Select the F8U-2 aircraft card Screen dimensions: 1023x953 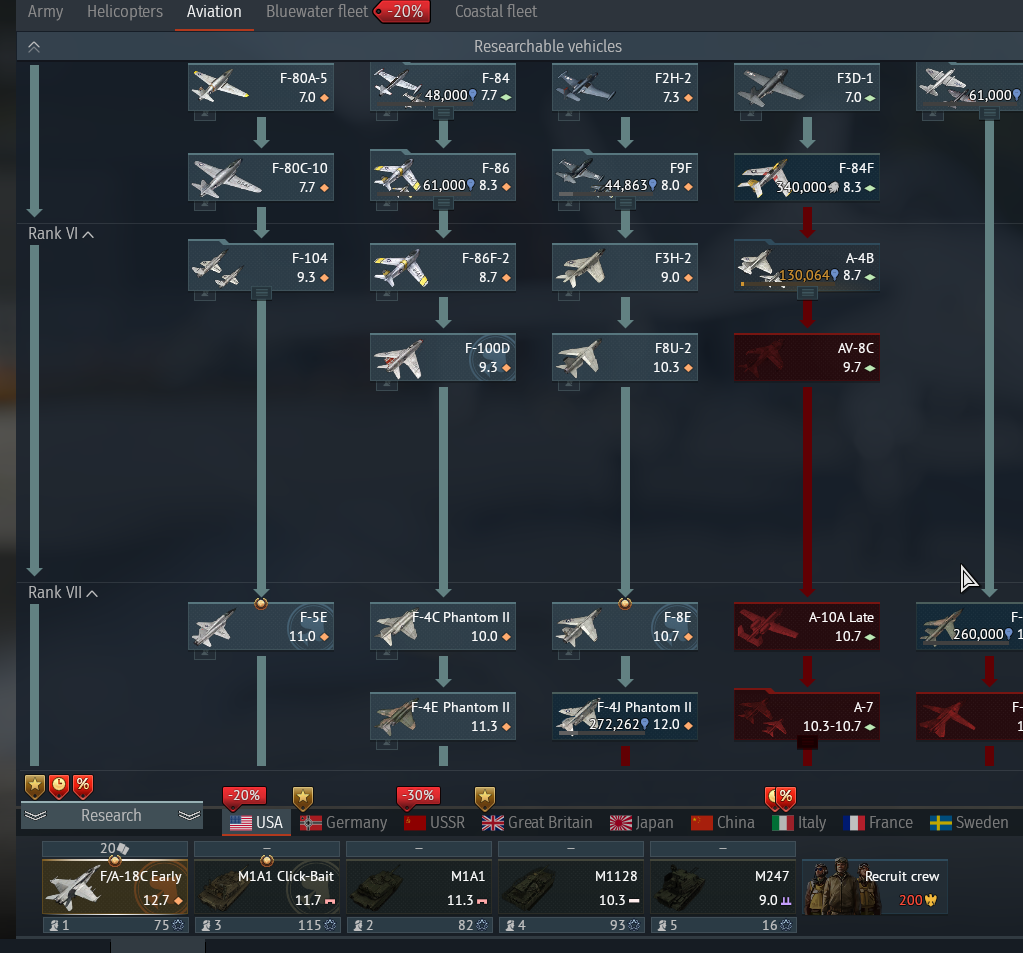coord(625,357)
